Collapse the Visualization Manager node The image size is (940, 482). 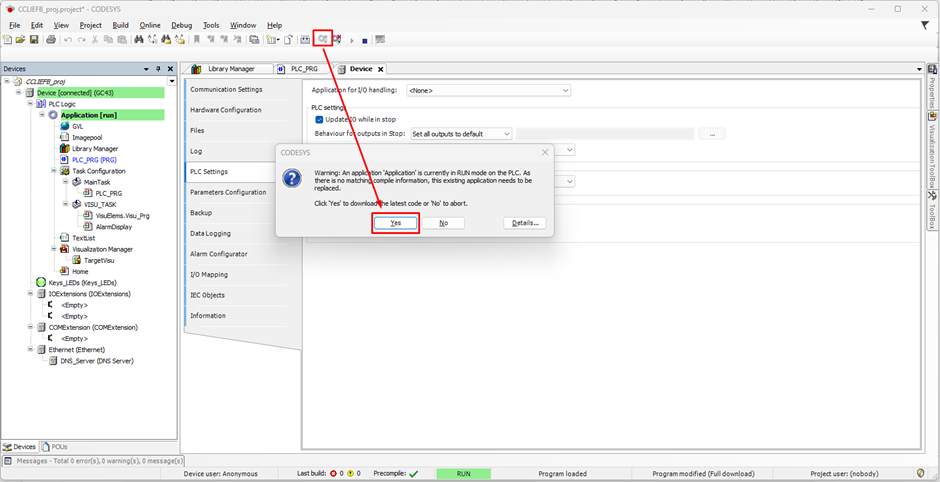[x=54, y=249]
